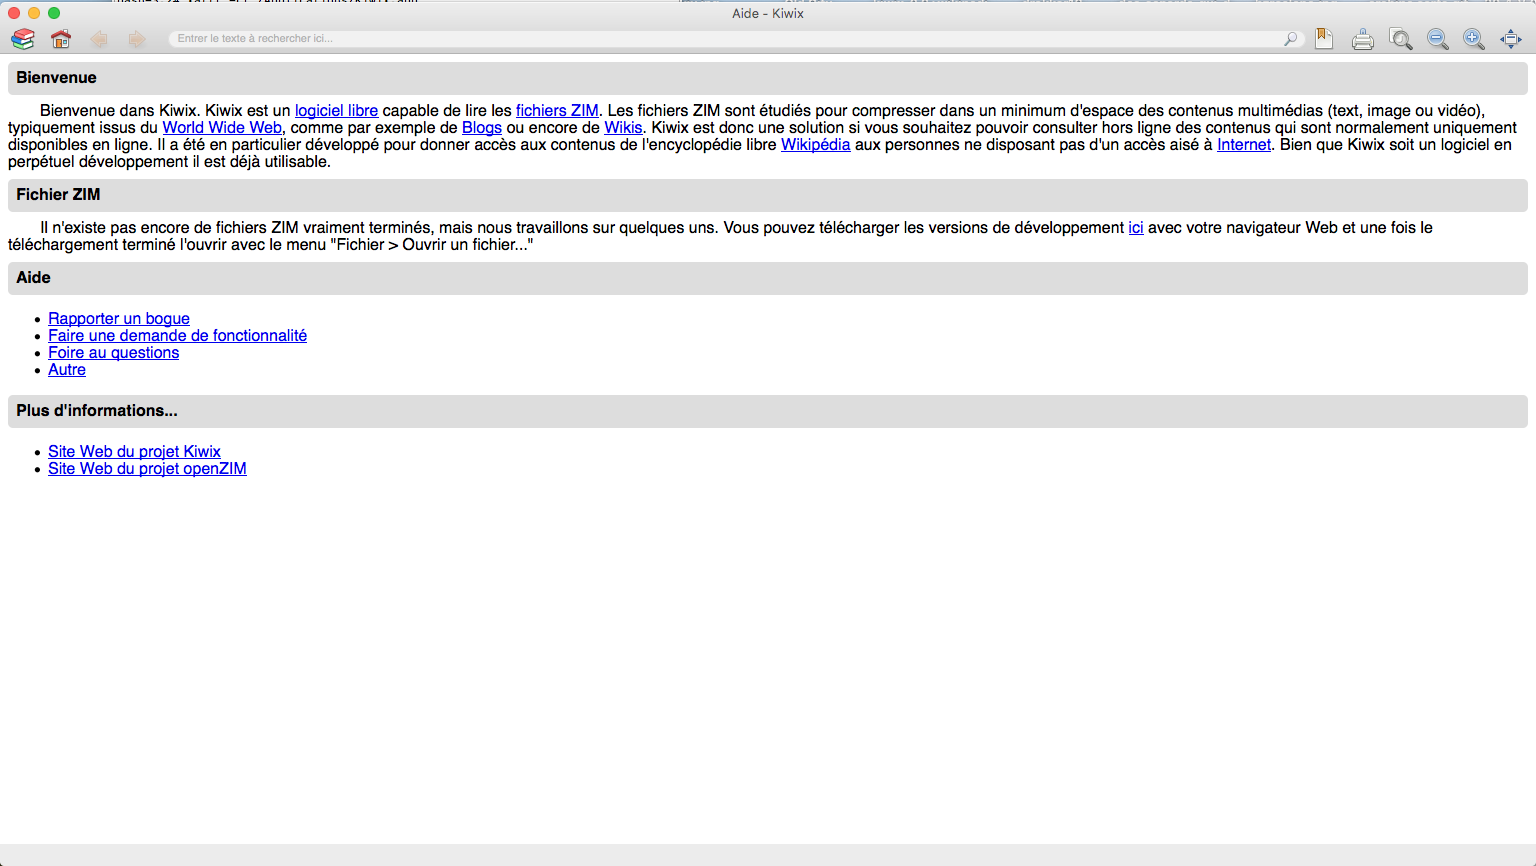
Task: Maximize the window with green button
Action: [54, 13]
